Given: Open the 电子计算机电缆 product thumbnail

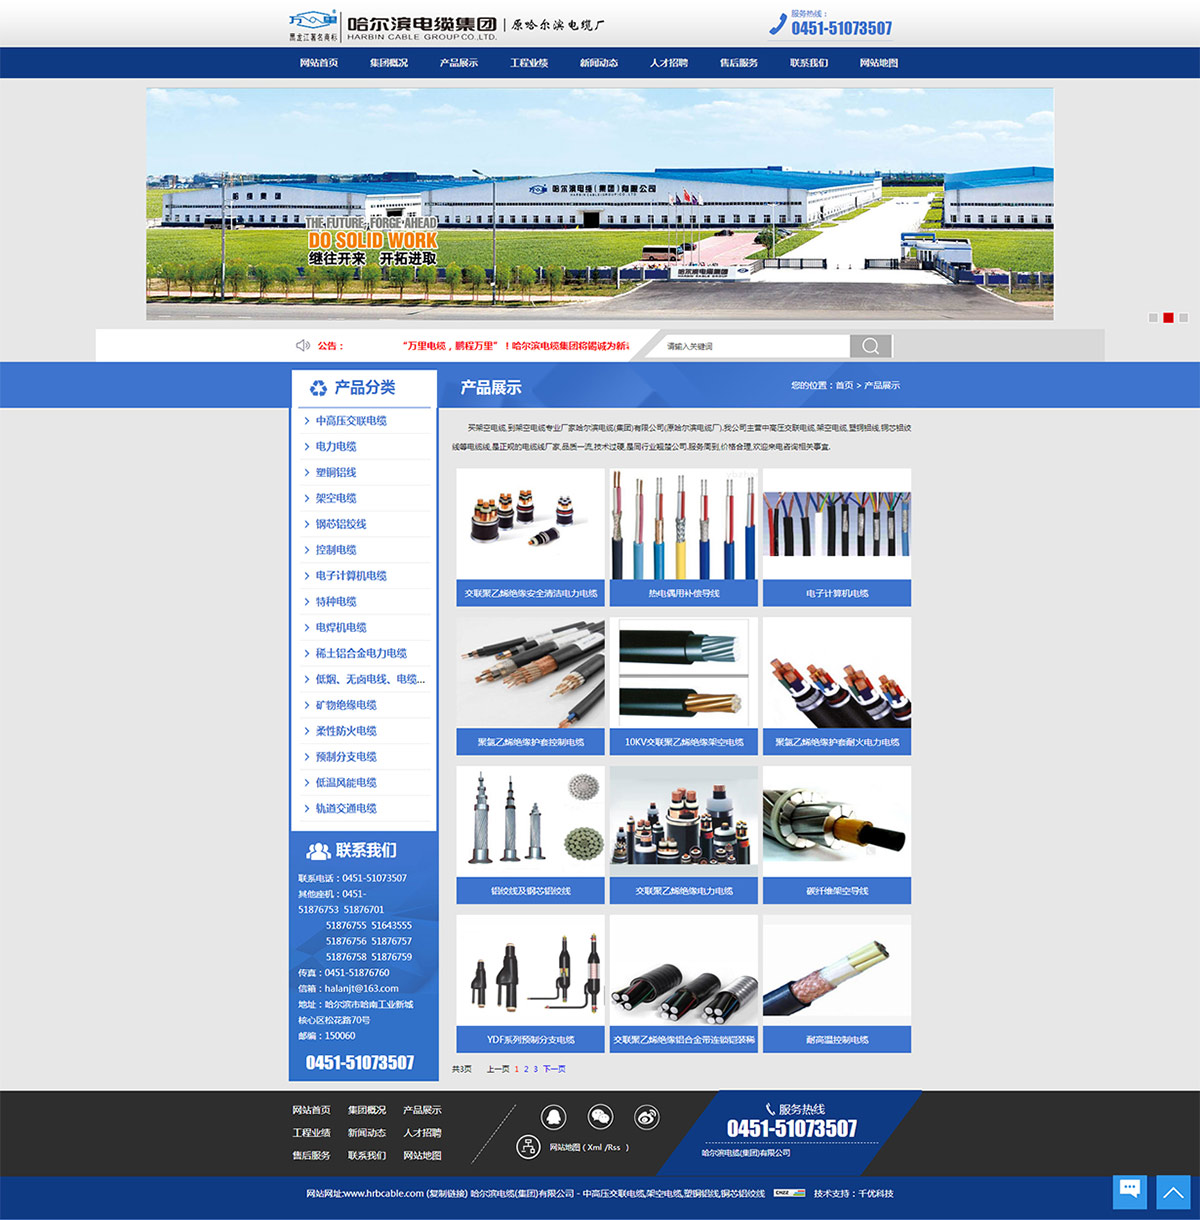Looking at the screenshot, I should pos(837,525).
